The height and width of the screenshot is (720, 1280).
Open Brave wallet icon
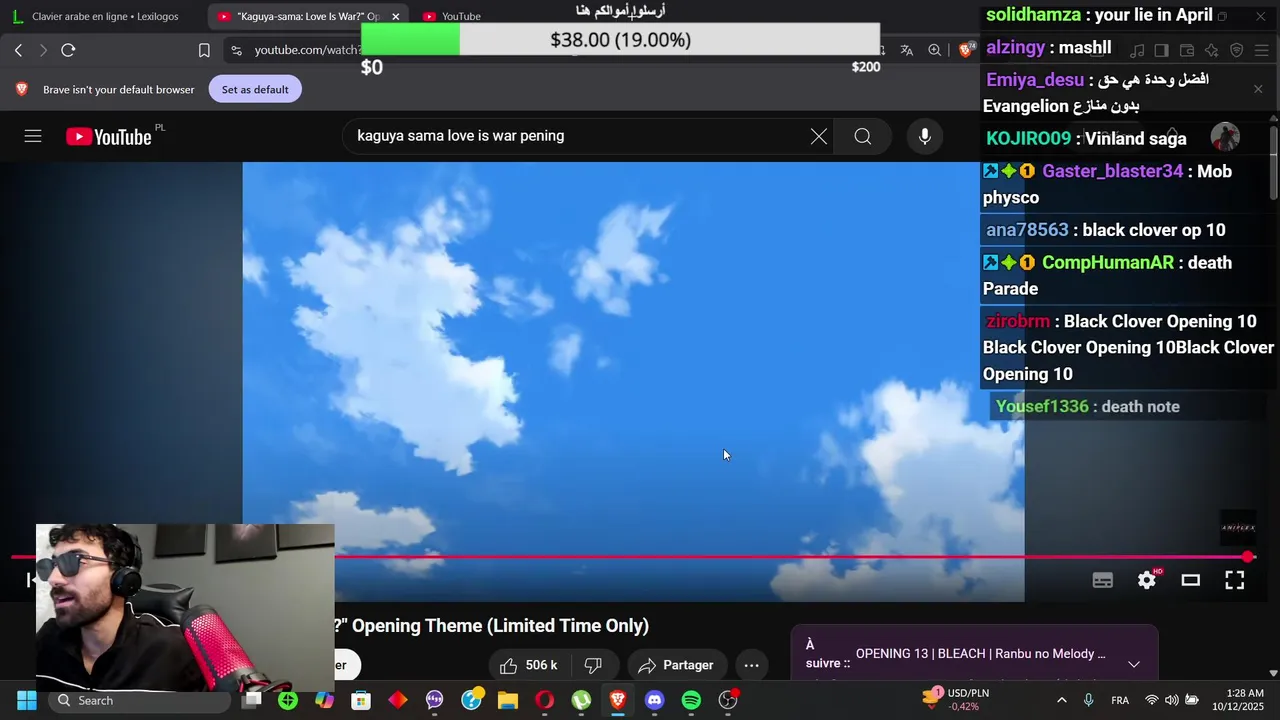(1187, 50)
